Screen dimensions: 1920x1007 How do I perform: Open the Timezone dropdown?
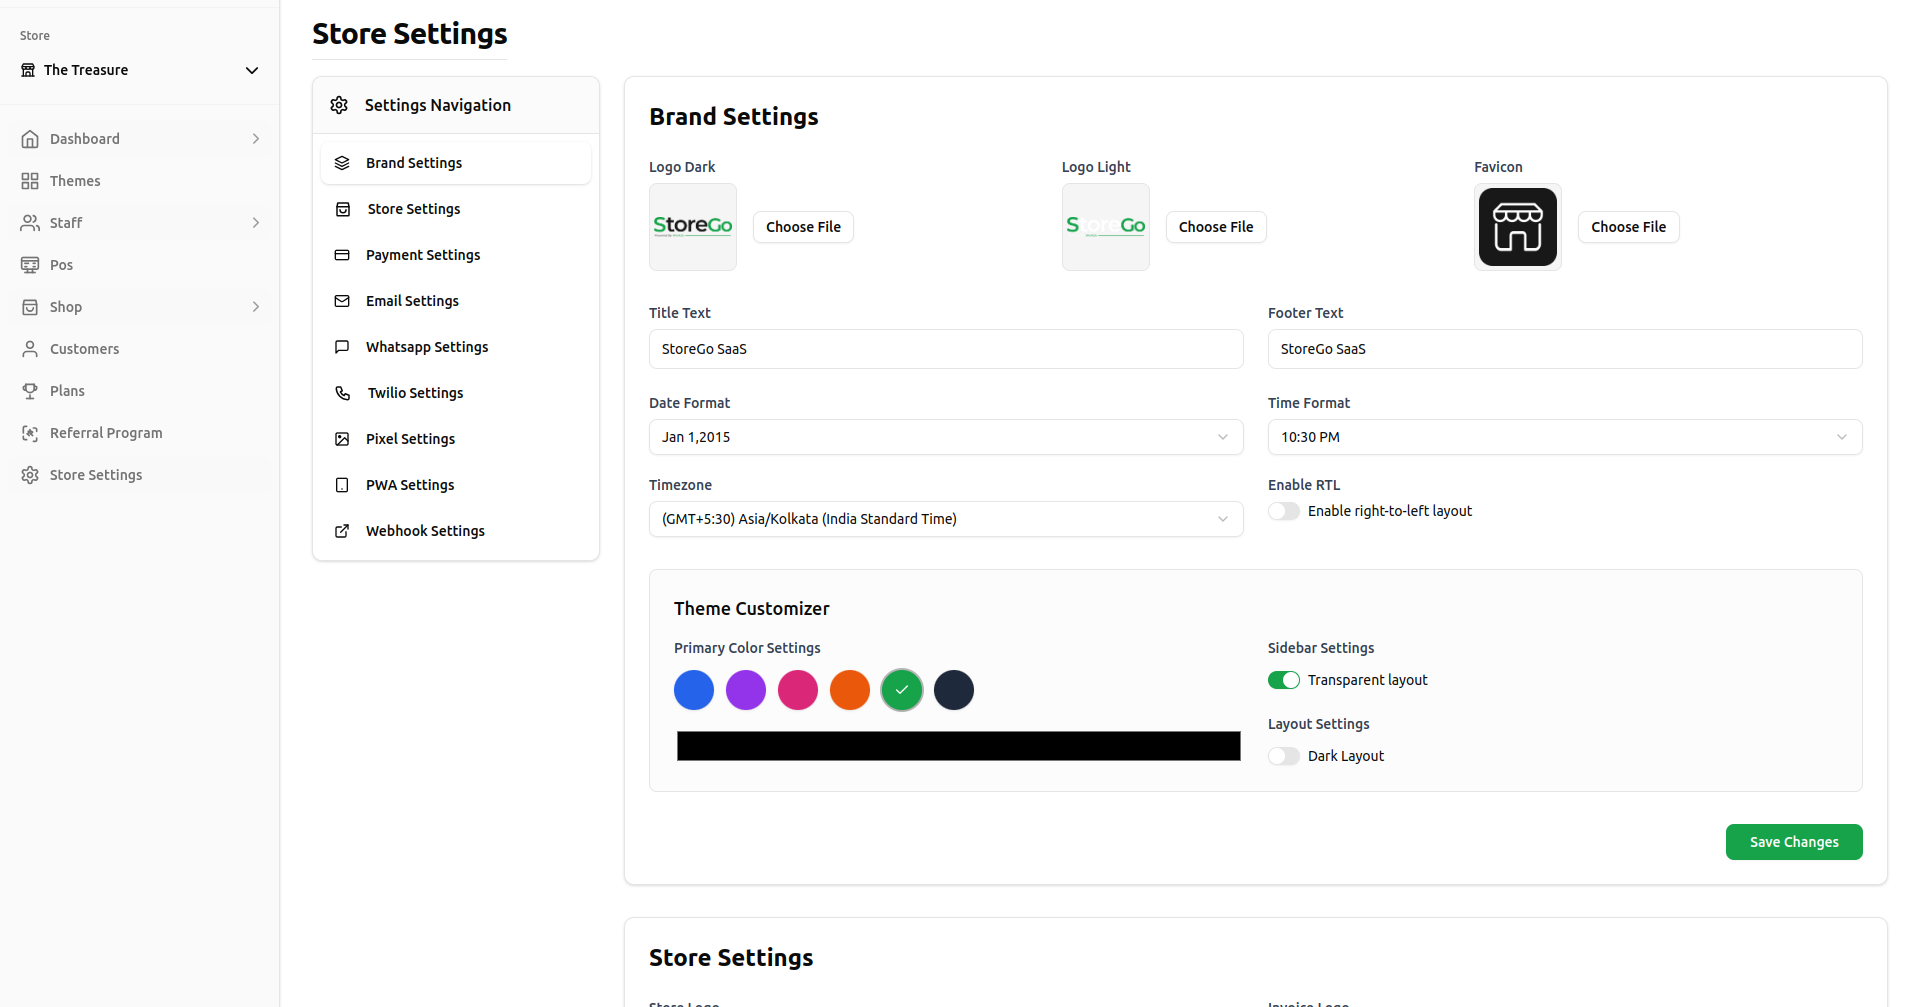[x=945, y=519]
